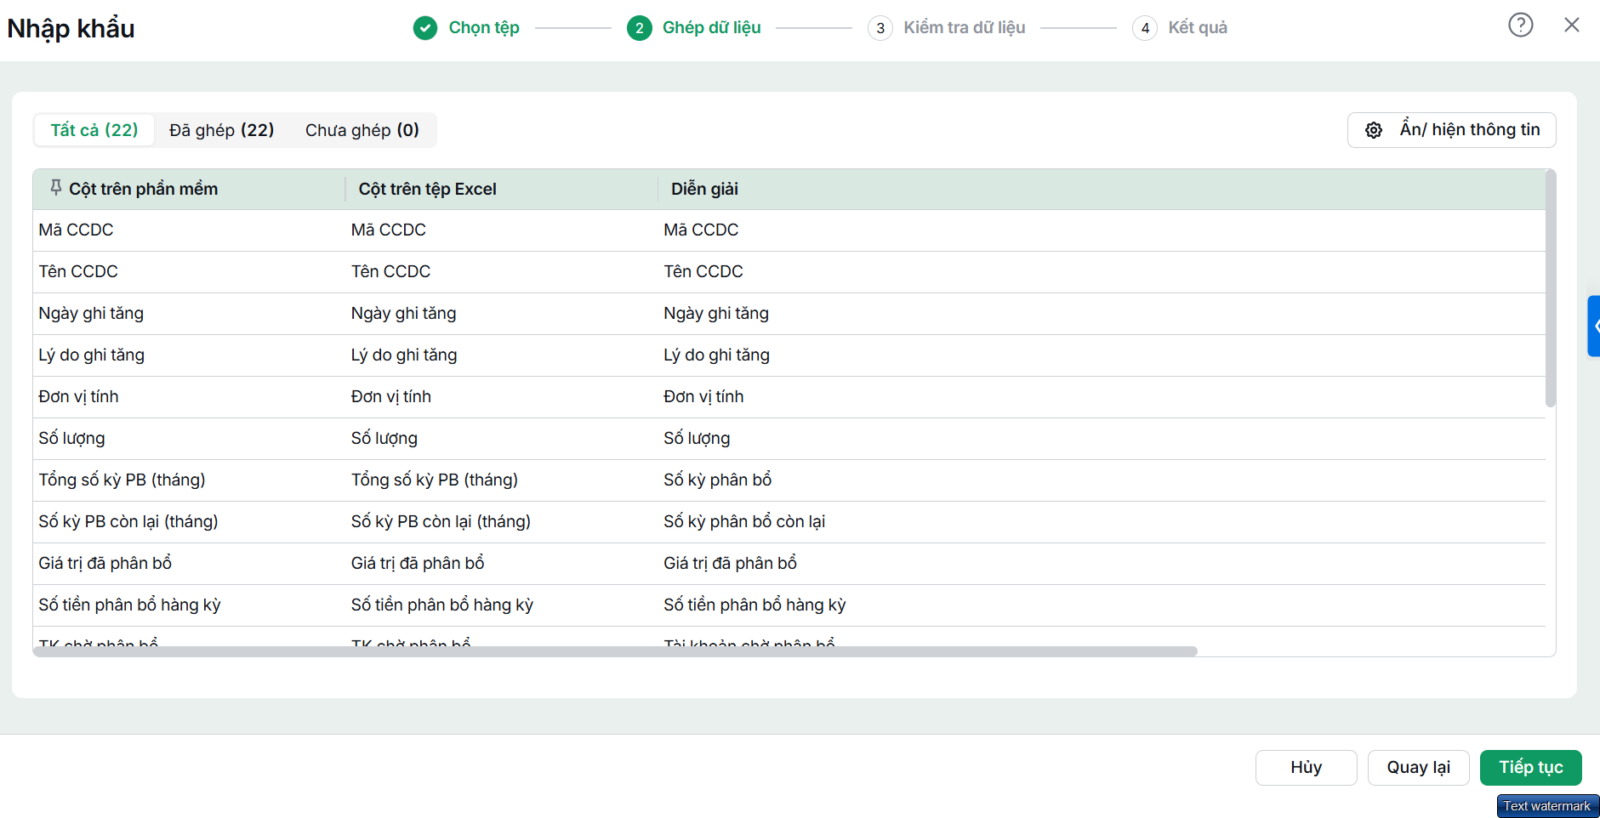Select Excel column cell Đơn vị tính

391,396
